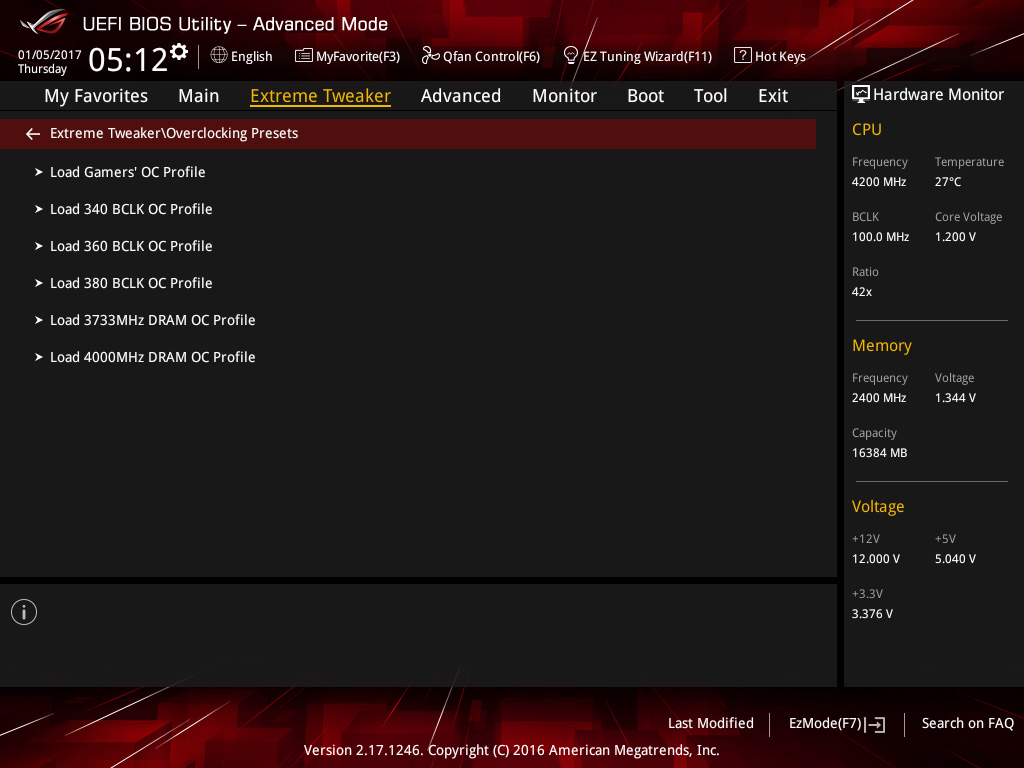Click the Hot Keys question mark icon

(x=742, y=56)
